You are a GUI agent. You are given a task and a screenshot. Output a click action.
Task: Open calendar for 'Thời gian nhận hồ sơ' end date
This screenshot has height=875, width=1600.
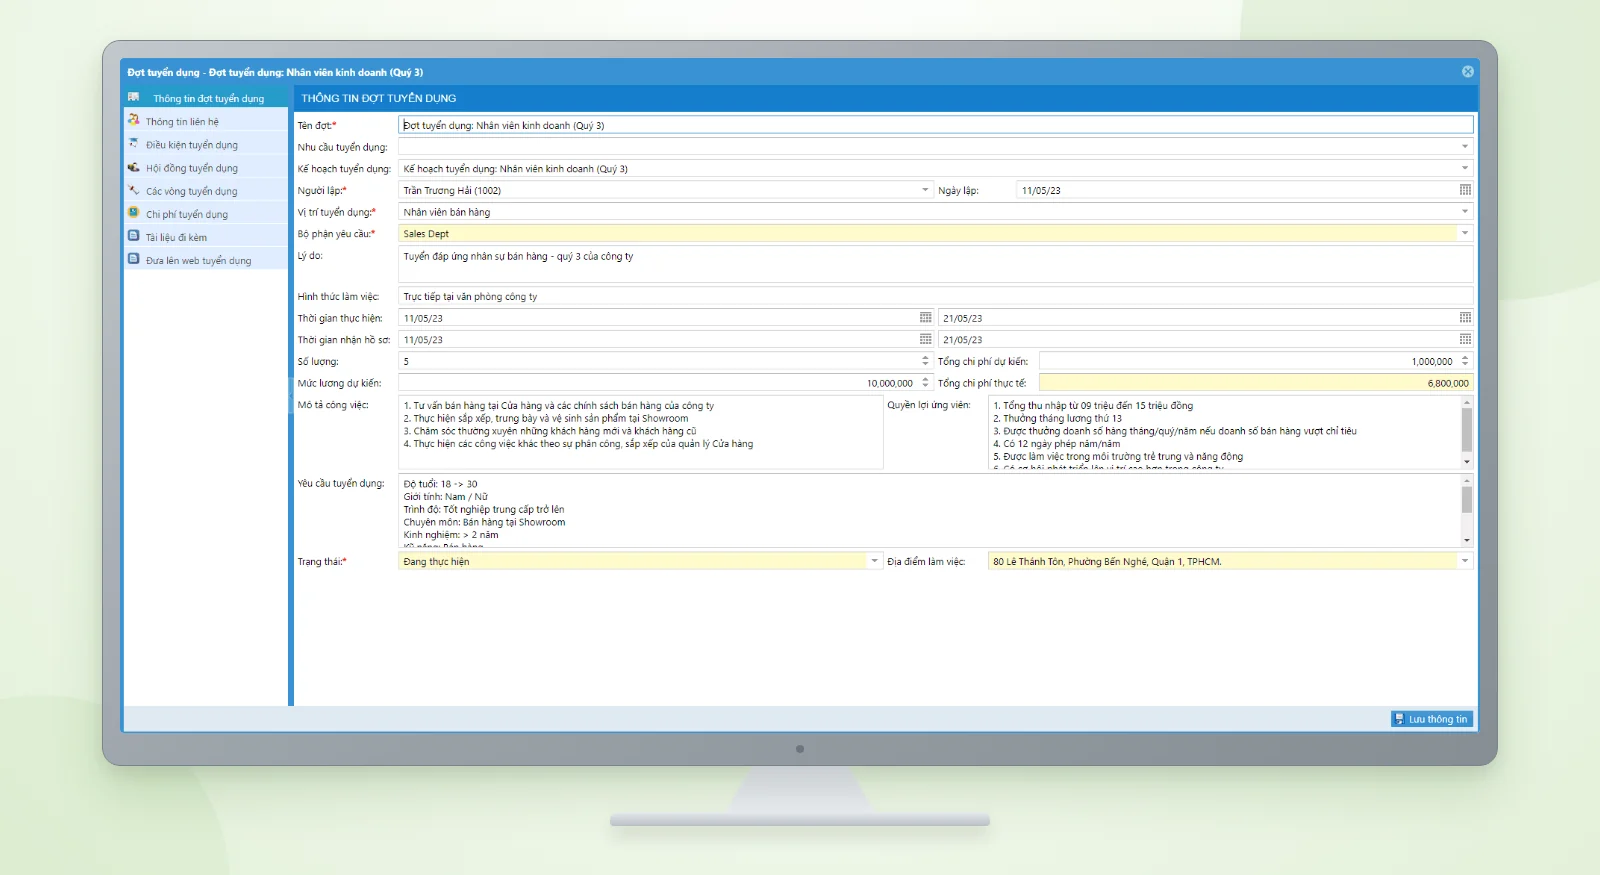pyautogui.click(x=1465, y=340)
